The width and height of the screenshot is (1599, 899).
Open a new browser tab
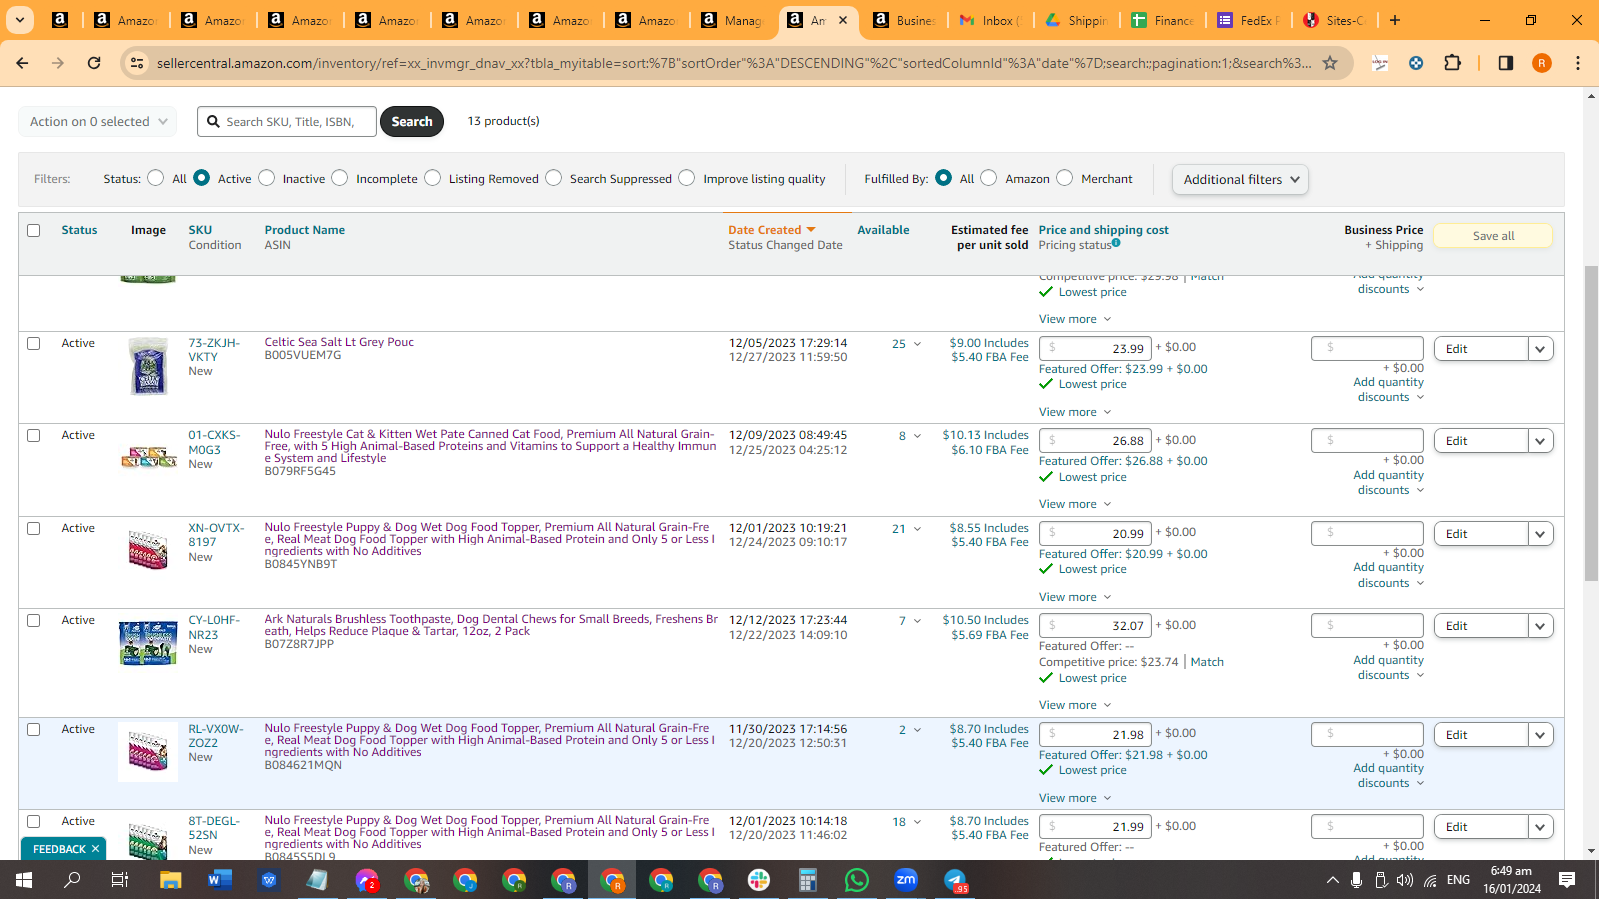(x=1395, y=20)
